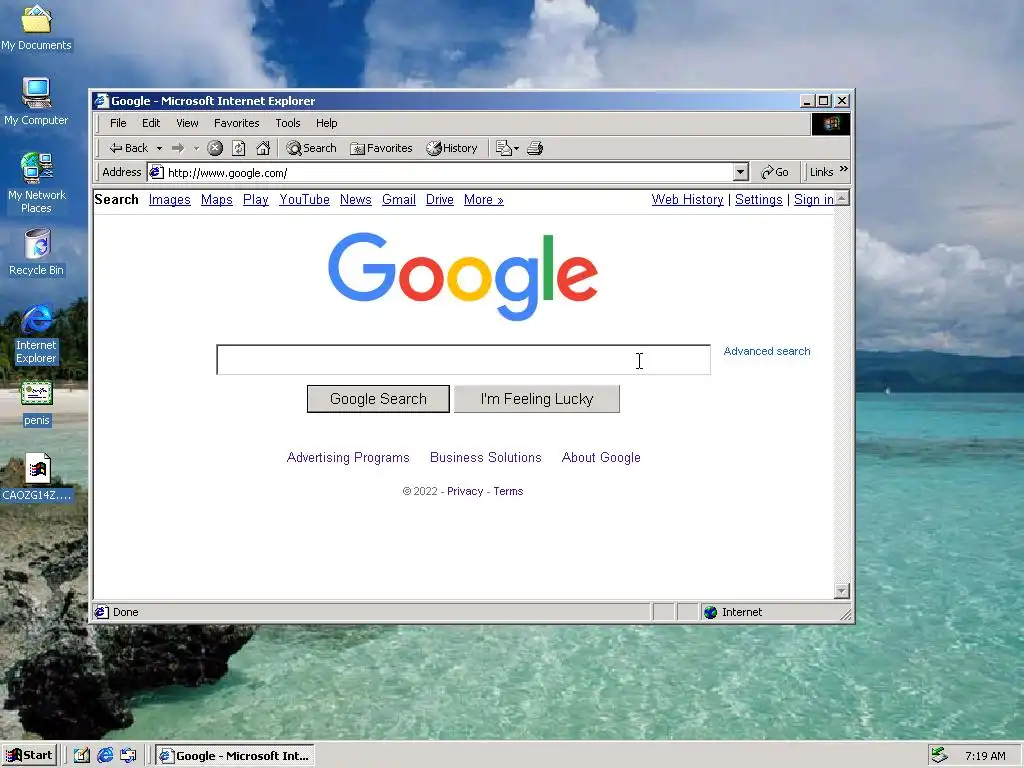Viewport: 1024px width, 768px height.
Task: Click the page scrollbar down arrow
Action: point(842,591)
